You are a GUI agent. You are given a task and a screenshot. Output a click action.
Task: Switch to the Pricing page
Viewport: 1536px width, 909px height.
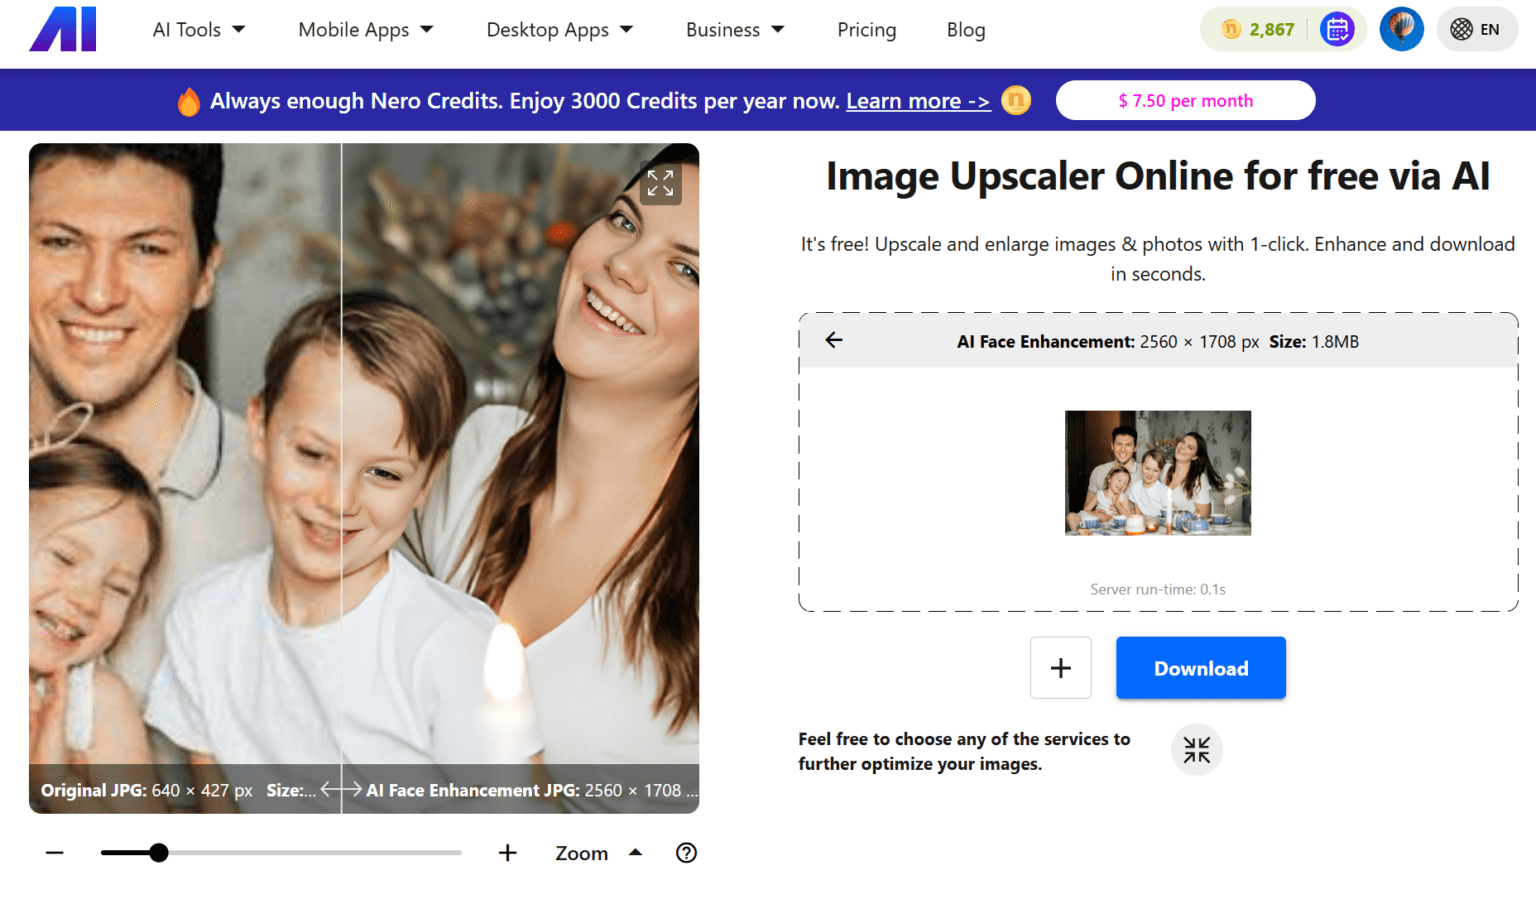click(x=866, y=29)
